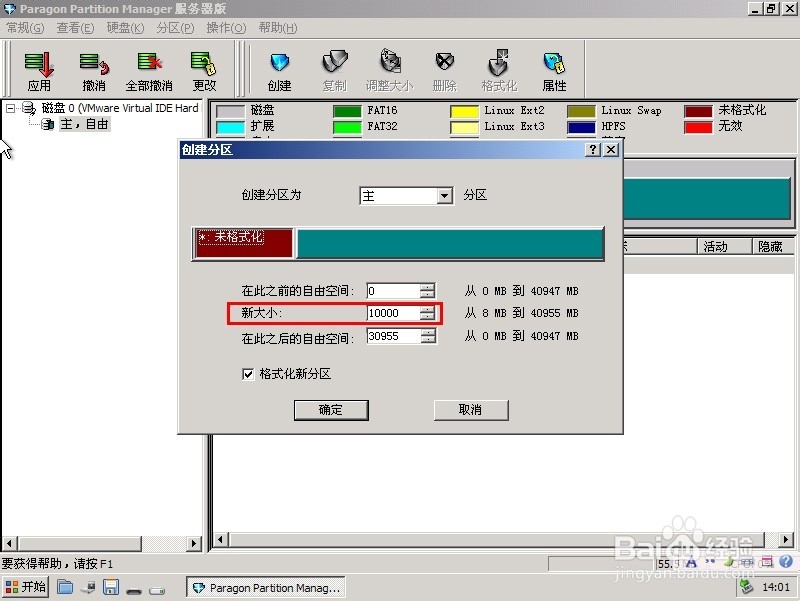This screenshot has height=601, width=800.
Task: Click the Copy (复制) partition icon
Action: point(335,70)
